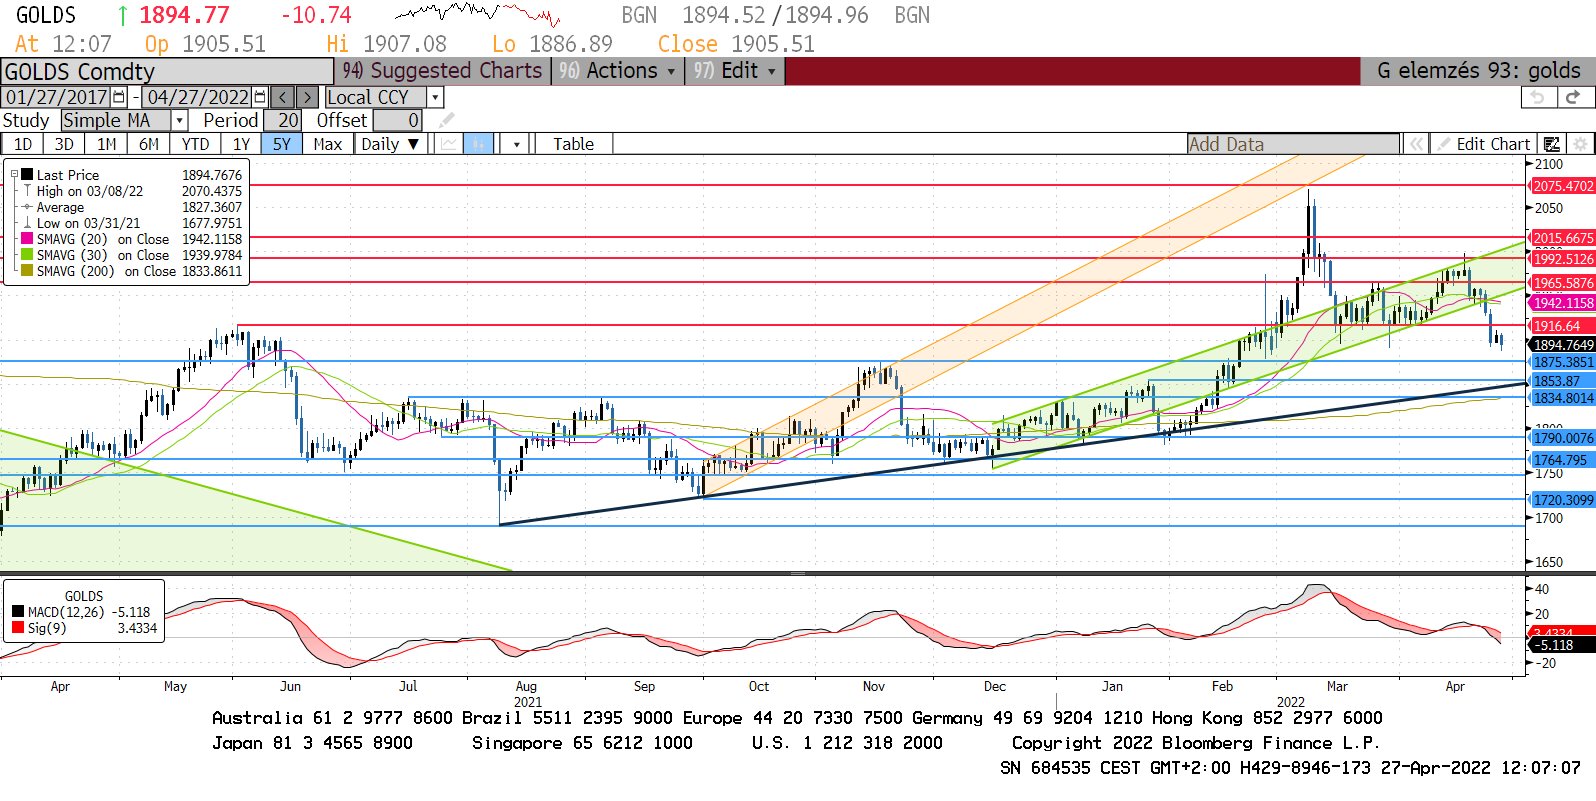Select the 1D range tab
Viewport: 1596px width, 801px height.
coord(22,144)
